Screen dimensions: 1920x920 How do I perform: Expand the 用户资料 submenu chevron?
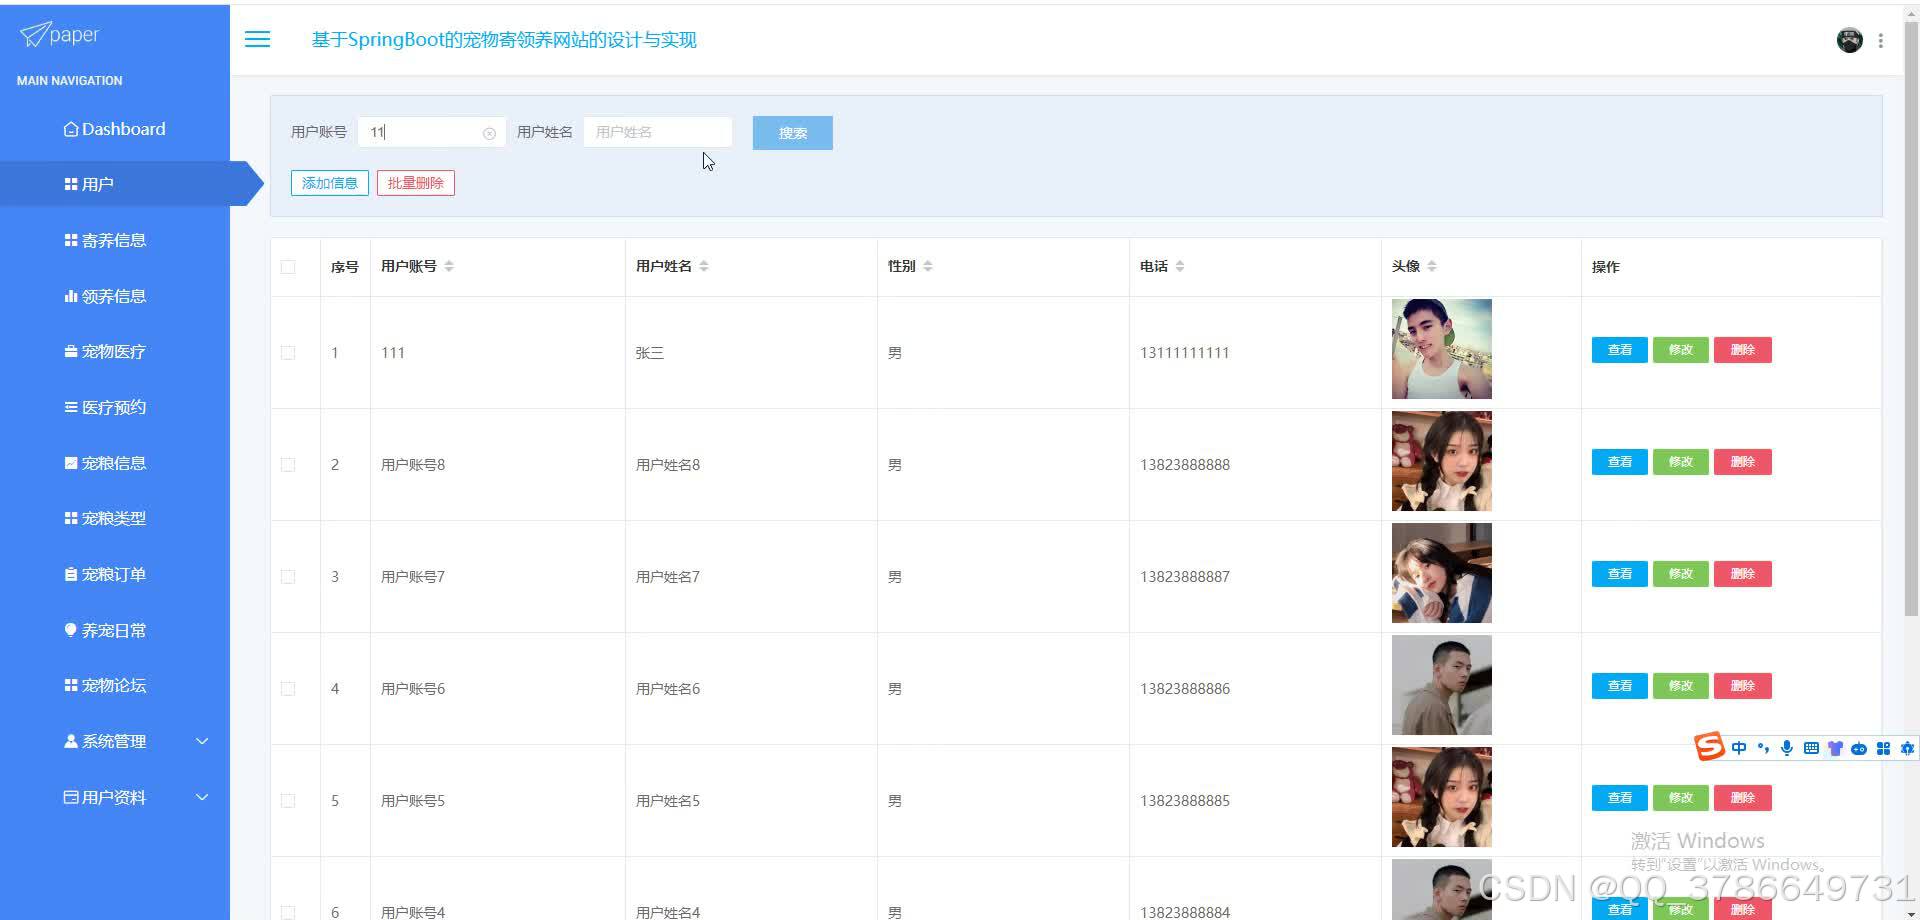[x=202, y=797]
